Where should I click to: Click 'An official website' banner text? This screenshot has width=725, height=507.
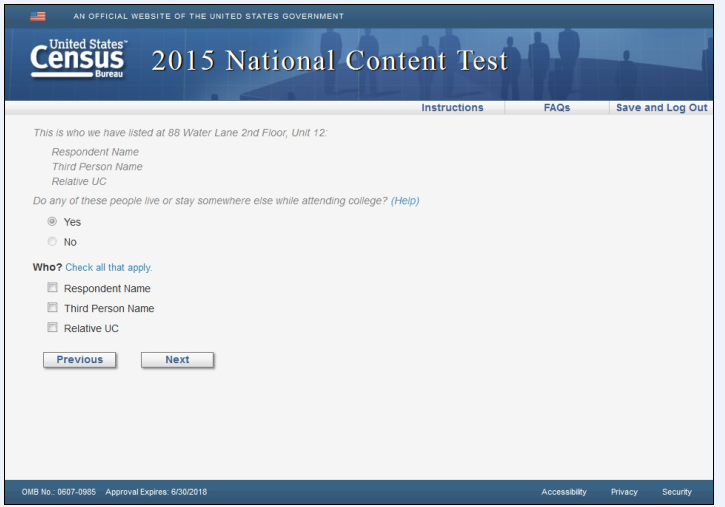[209, 16]
